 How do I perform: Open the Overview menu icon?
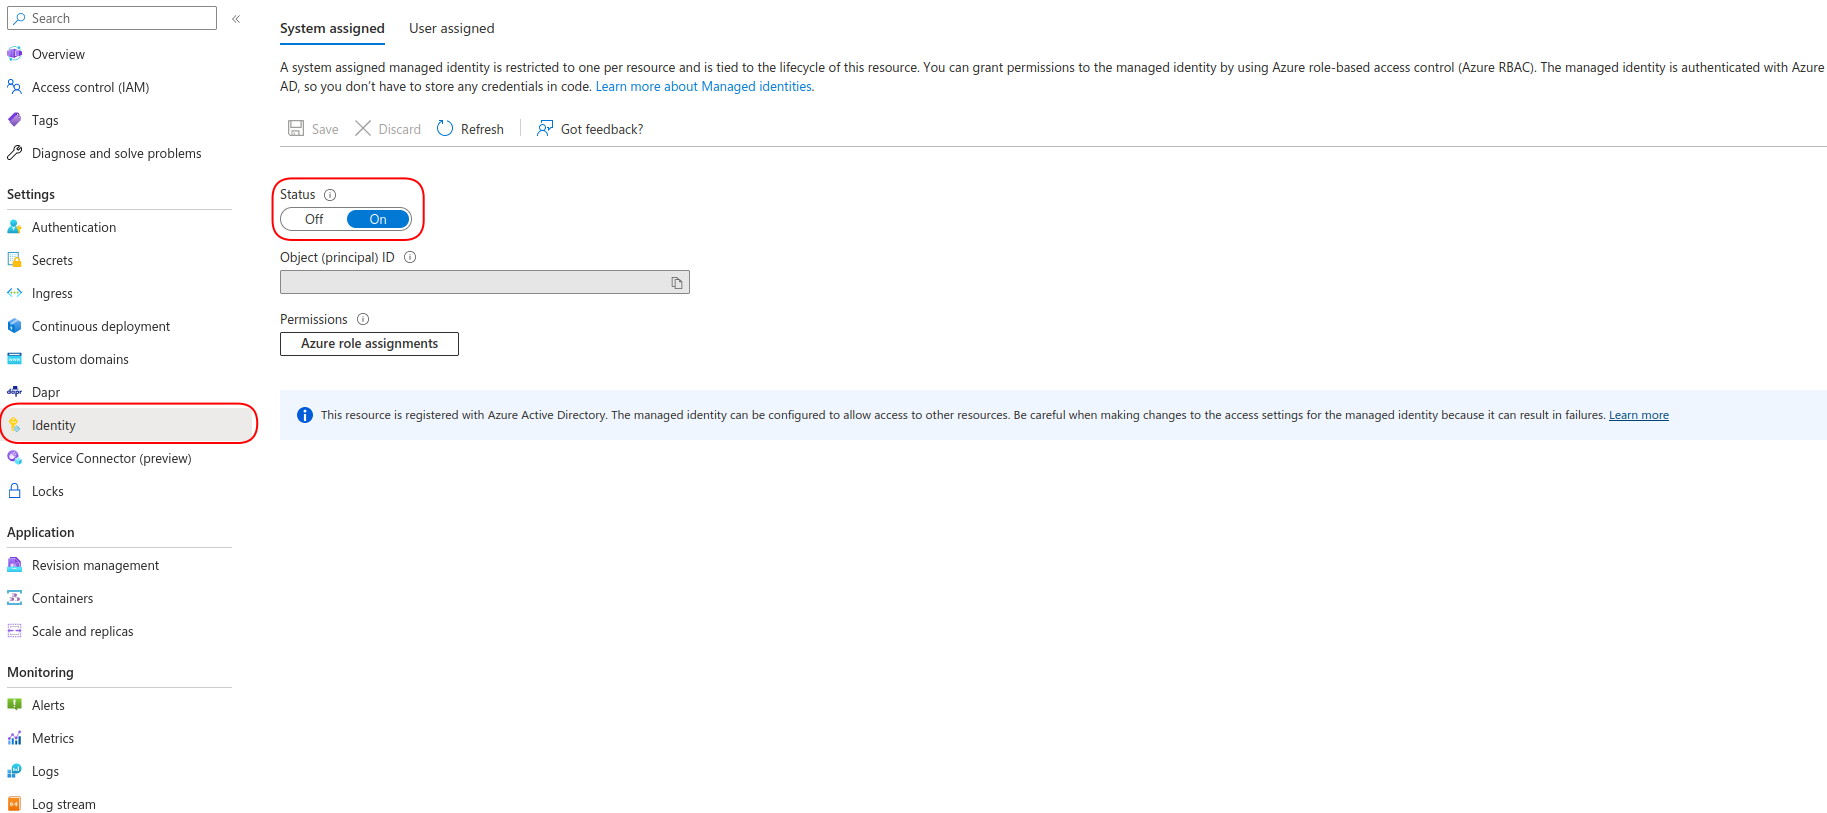click(x=15, y=54)
